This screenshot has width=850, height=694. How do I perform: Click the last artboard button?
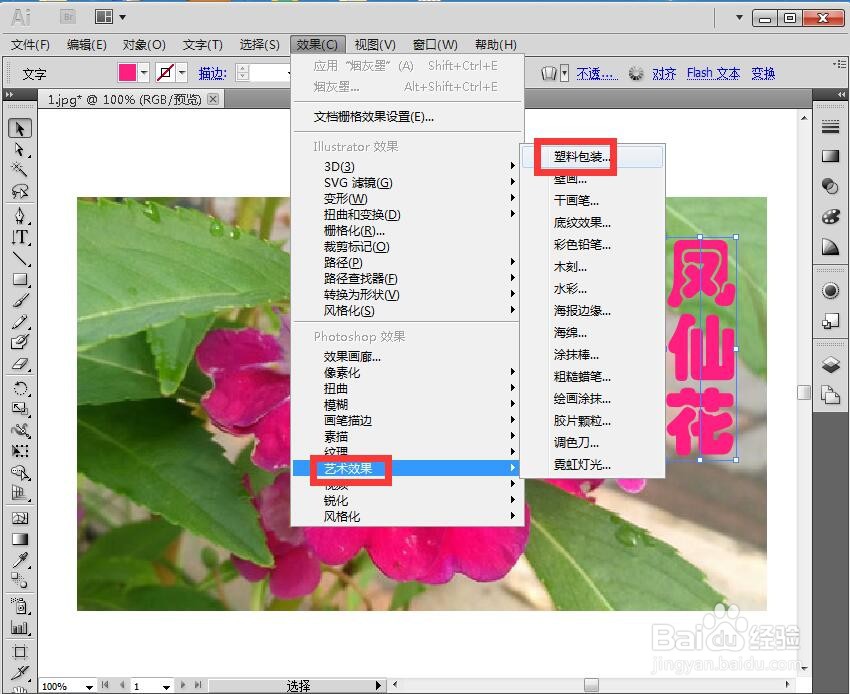click(x=198, y=685)
